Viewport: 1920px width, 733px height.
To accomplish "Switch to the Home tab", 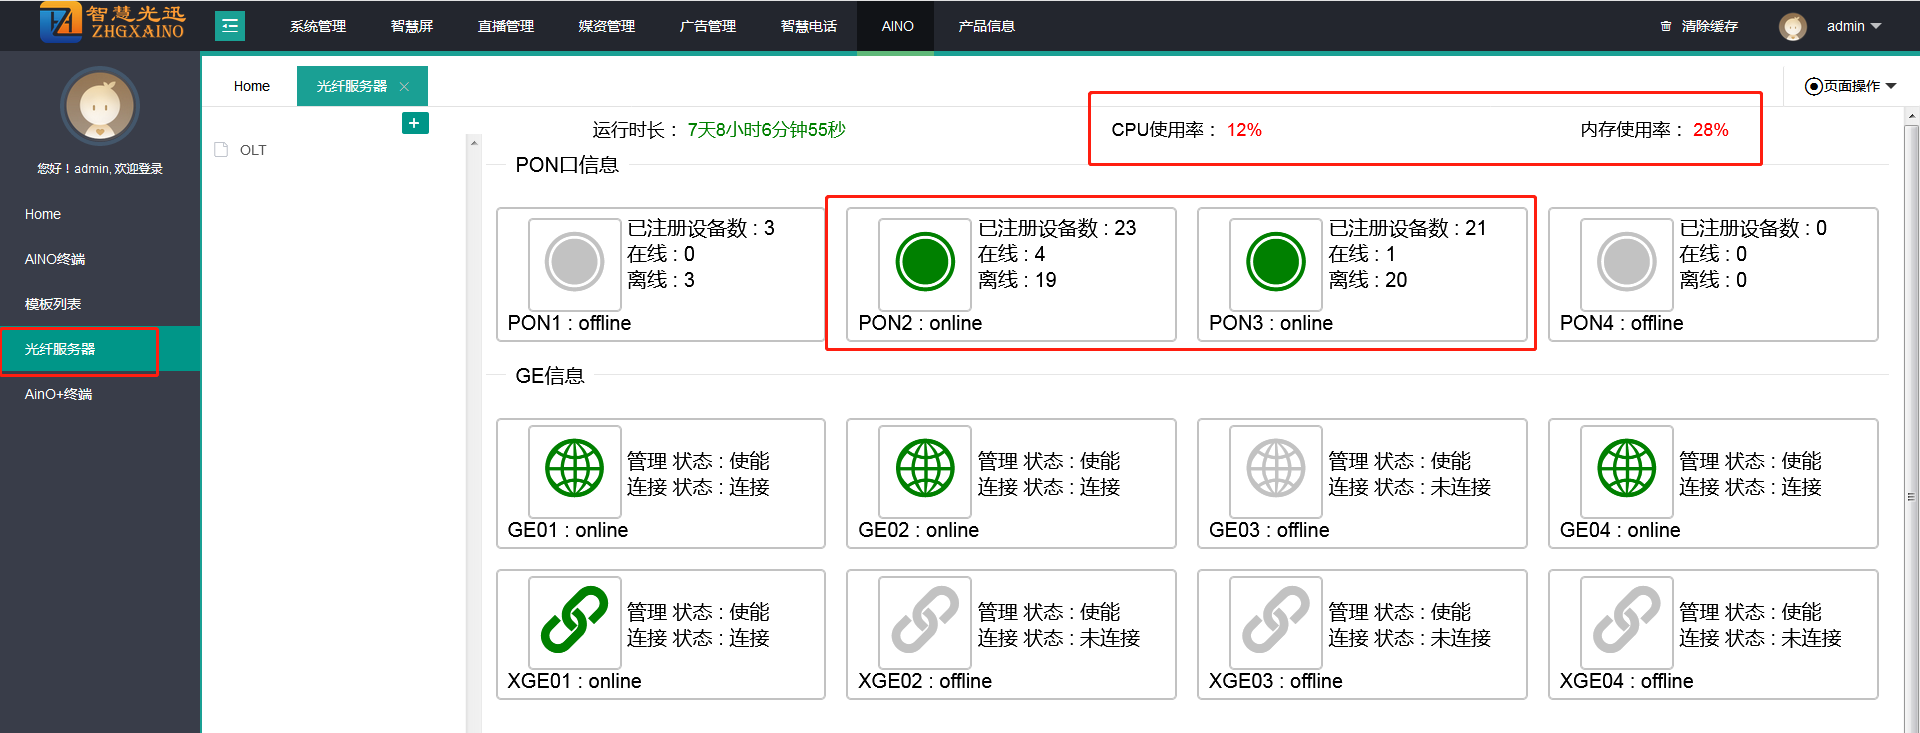I will pos(251,86).
